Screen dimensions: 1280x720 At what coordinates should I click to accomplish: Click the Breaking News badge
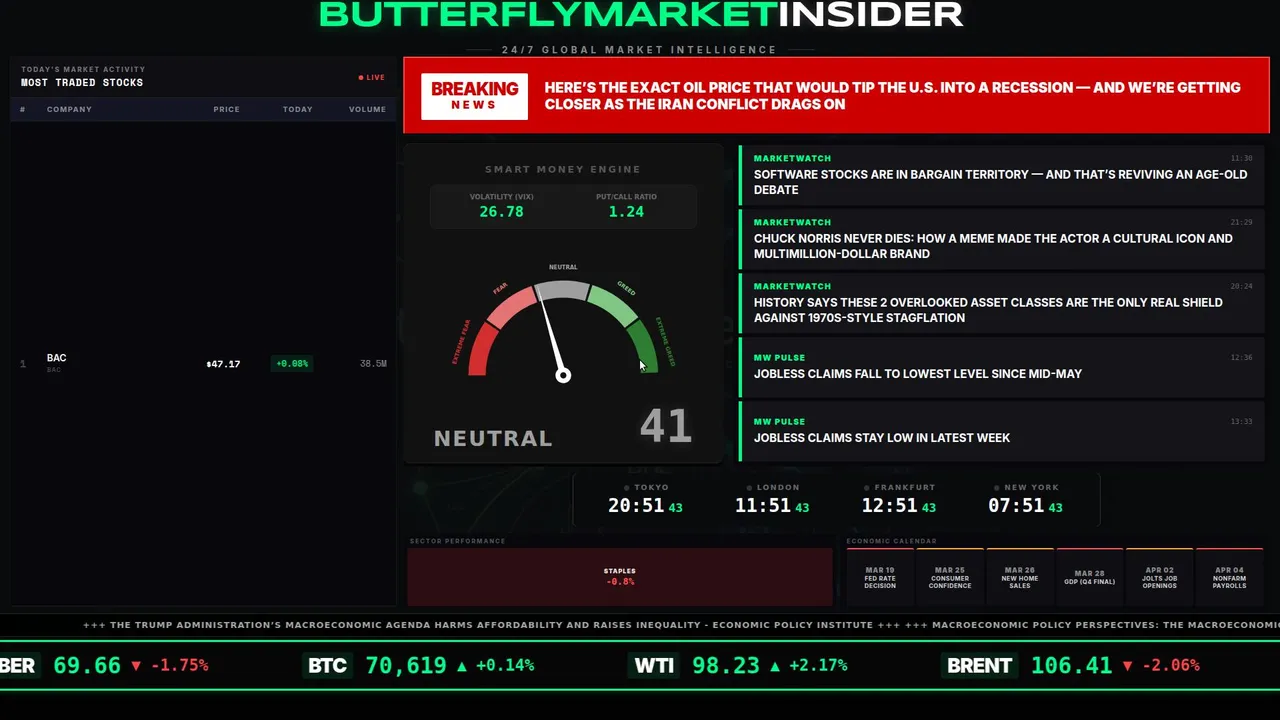point(474,95)
